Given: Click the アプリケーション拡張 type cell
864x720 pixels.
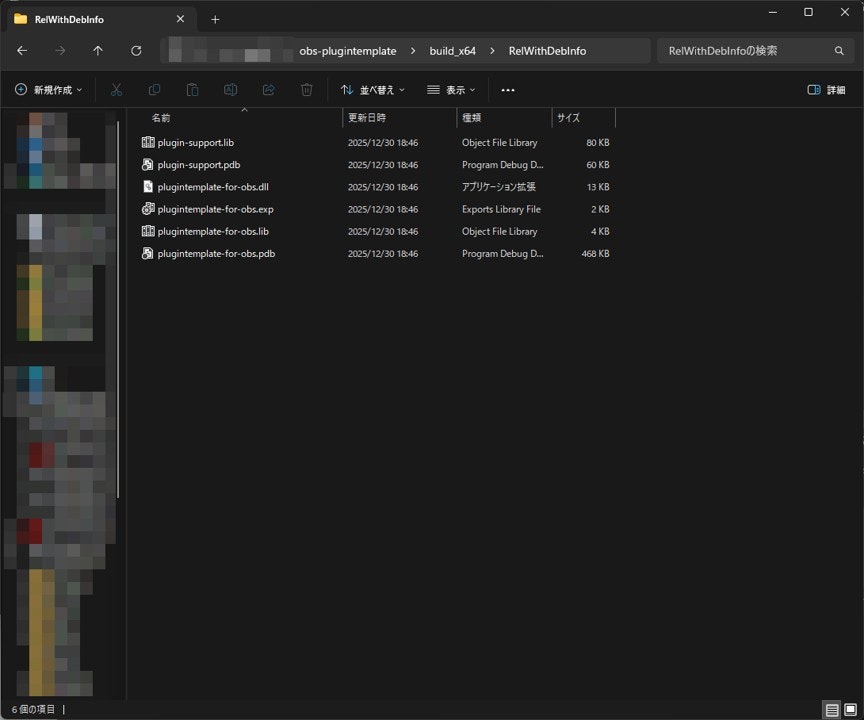Looking at the screenshot, I should tap(499, 187).
